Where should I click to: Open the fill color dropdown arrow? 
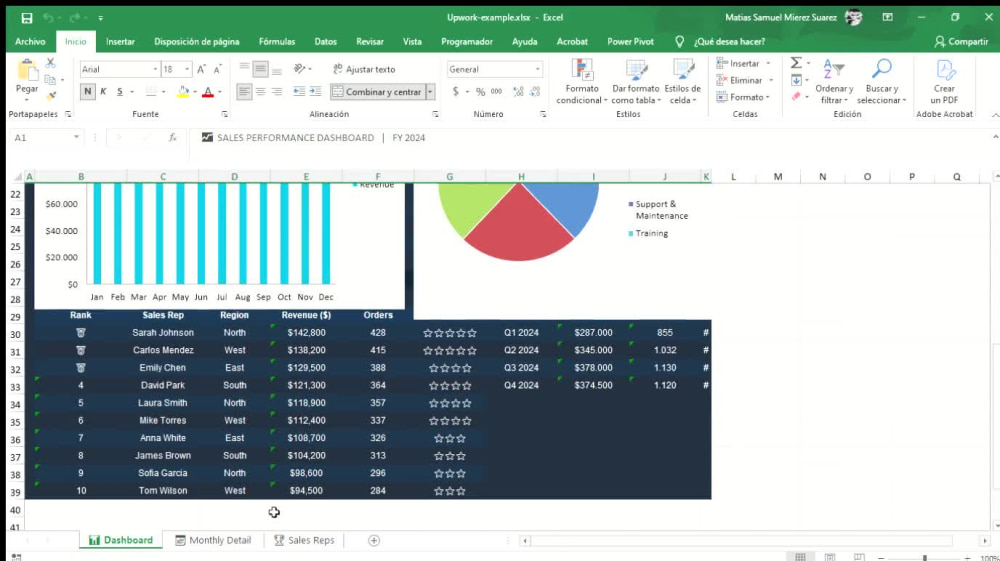click(195, 92)
